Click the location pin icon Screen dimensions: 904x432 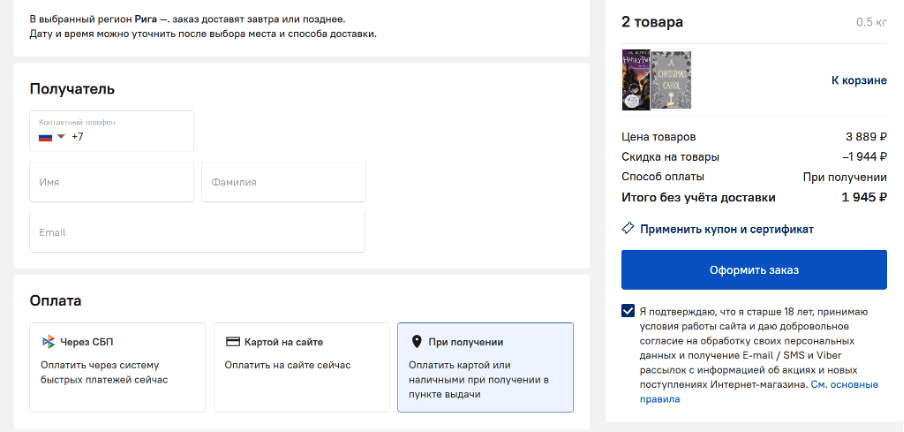(x=417, y=342)
